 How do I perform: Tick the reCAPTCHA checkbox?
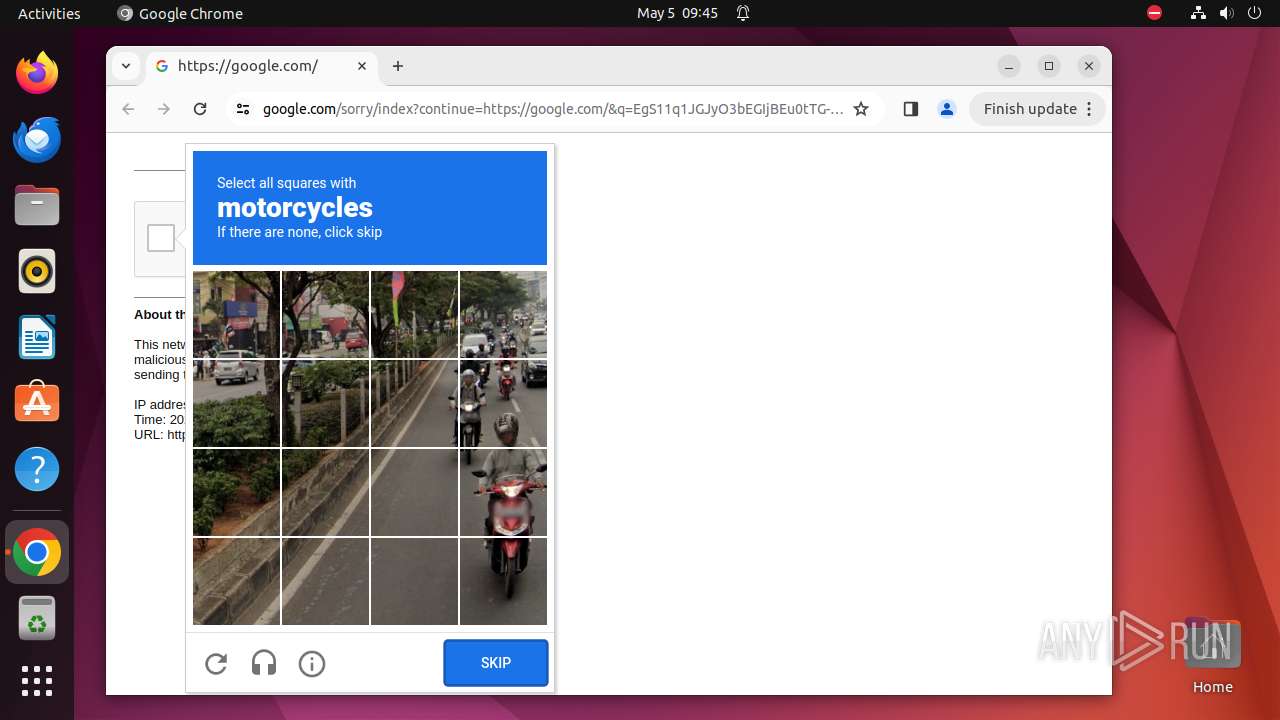(x=161, y=238)
